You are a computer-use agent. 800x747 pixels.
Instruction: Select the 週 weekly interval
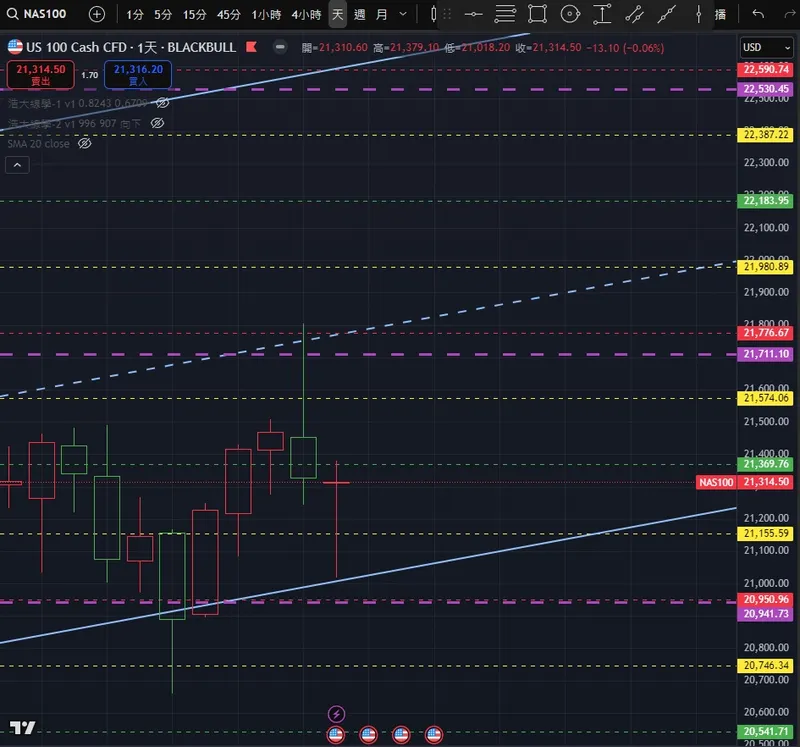pyautogui.click(x=360, y=15)
